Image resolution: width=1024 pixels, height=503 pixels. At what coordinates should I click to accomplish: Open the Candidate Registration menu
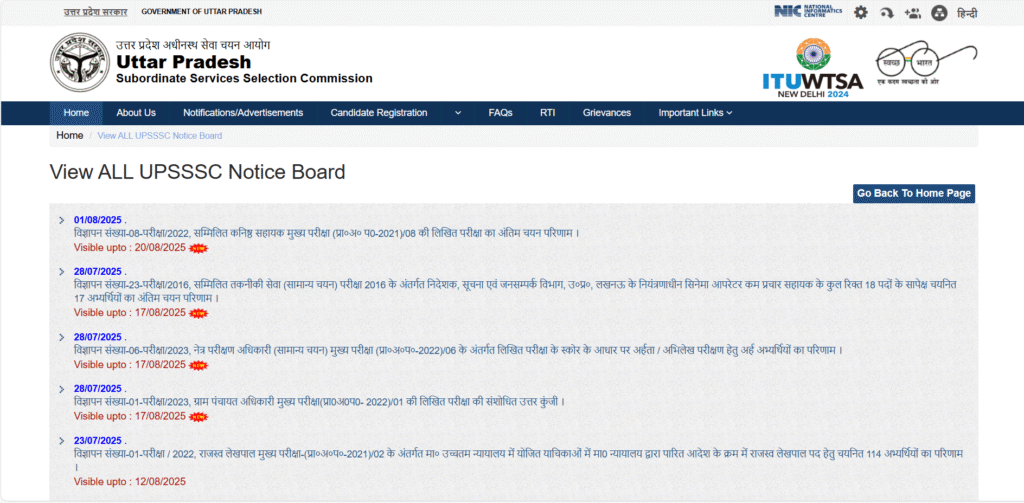[378, 113]
